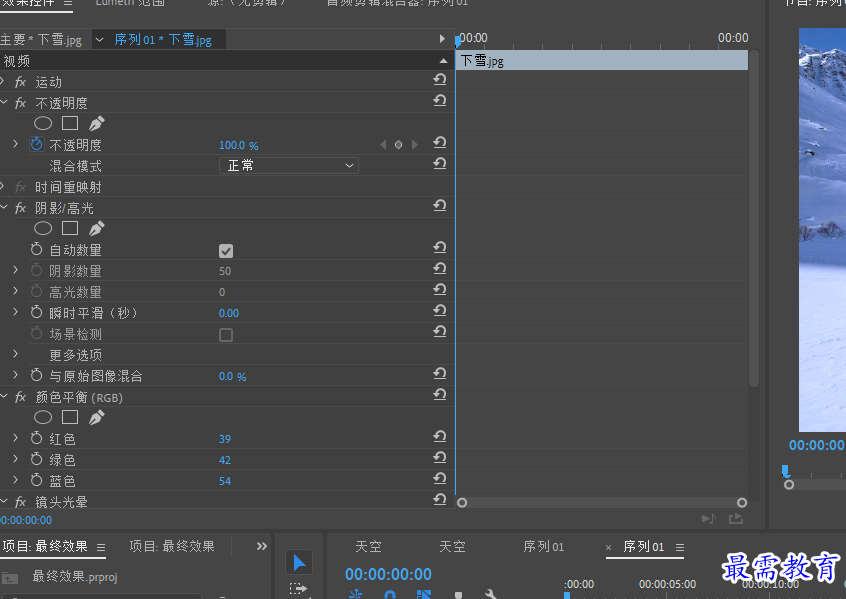Show overflow panels in project panel
This screenshot has width=846, height=599.
coord(262,547)
